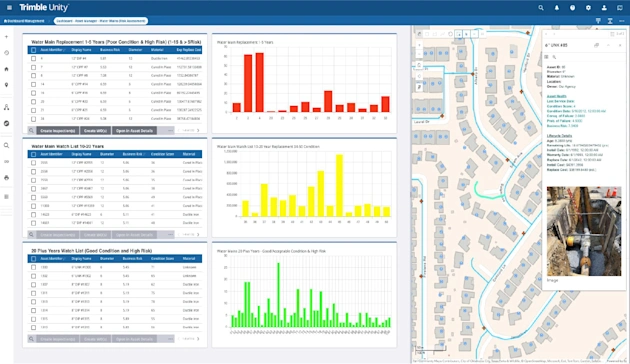Toggle select-all checkbox in 20 Plus Years header

33,259
